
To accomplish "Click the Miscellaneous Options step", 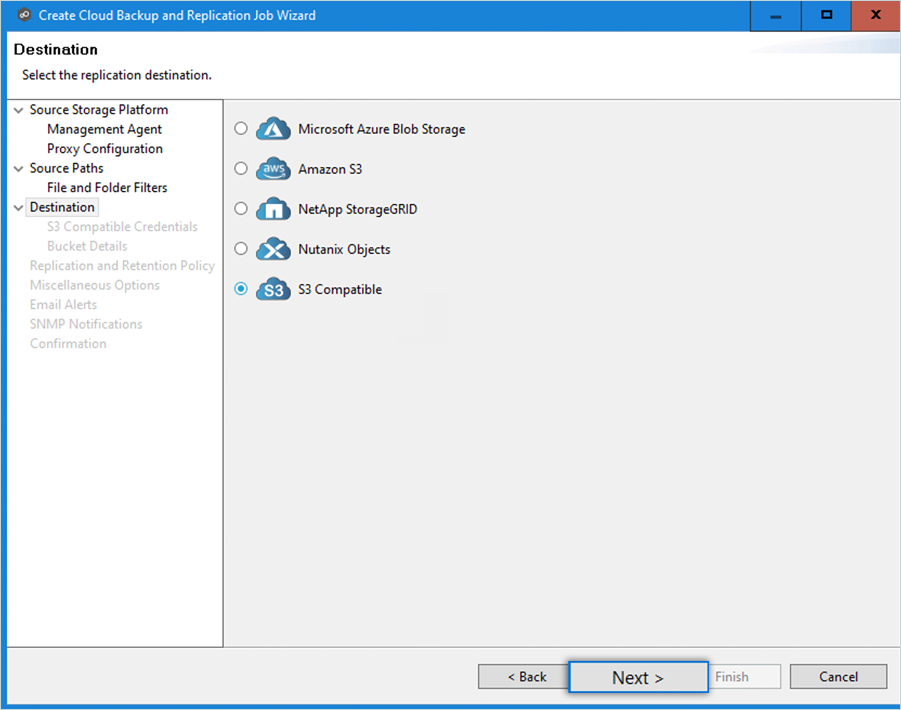I will pos(95,285).
